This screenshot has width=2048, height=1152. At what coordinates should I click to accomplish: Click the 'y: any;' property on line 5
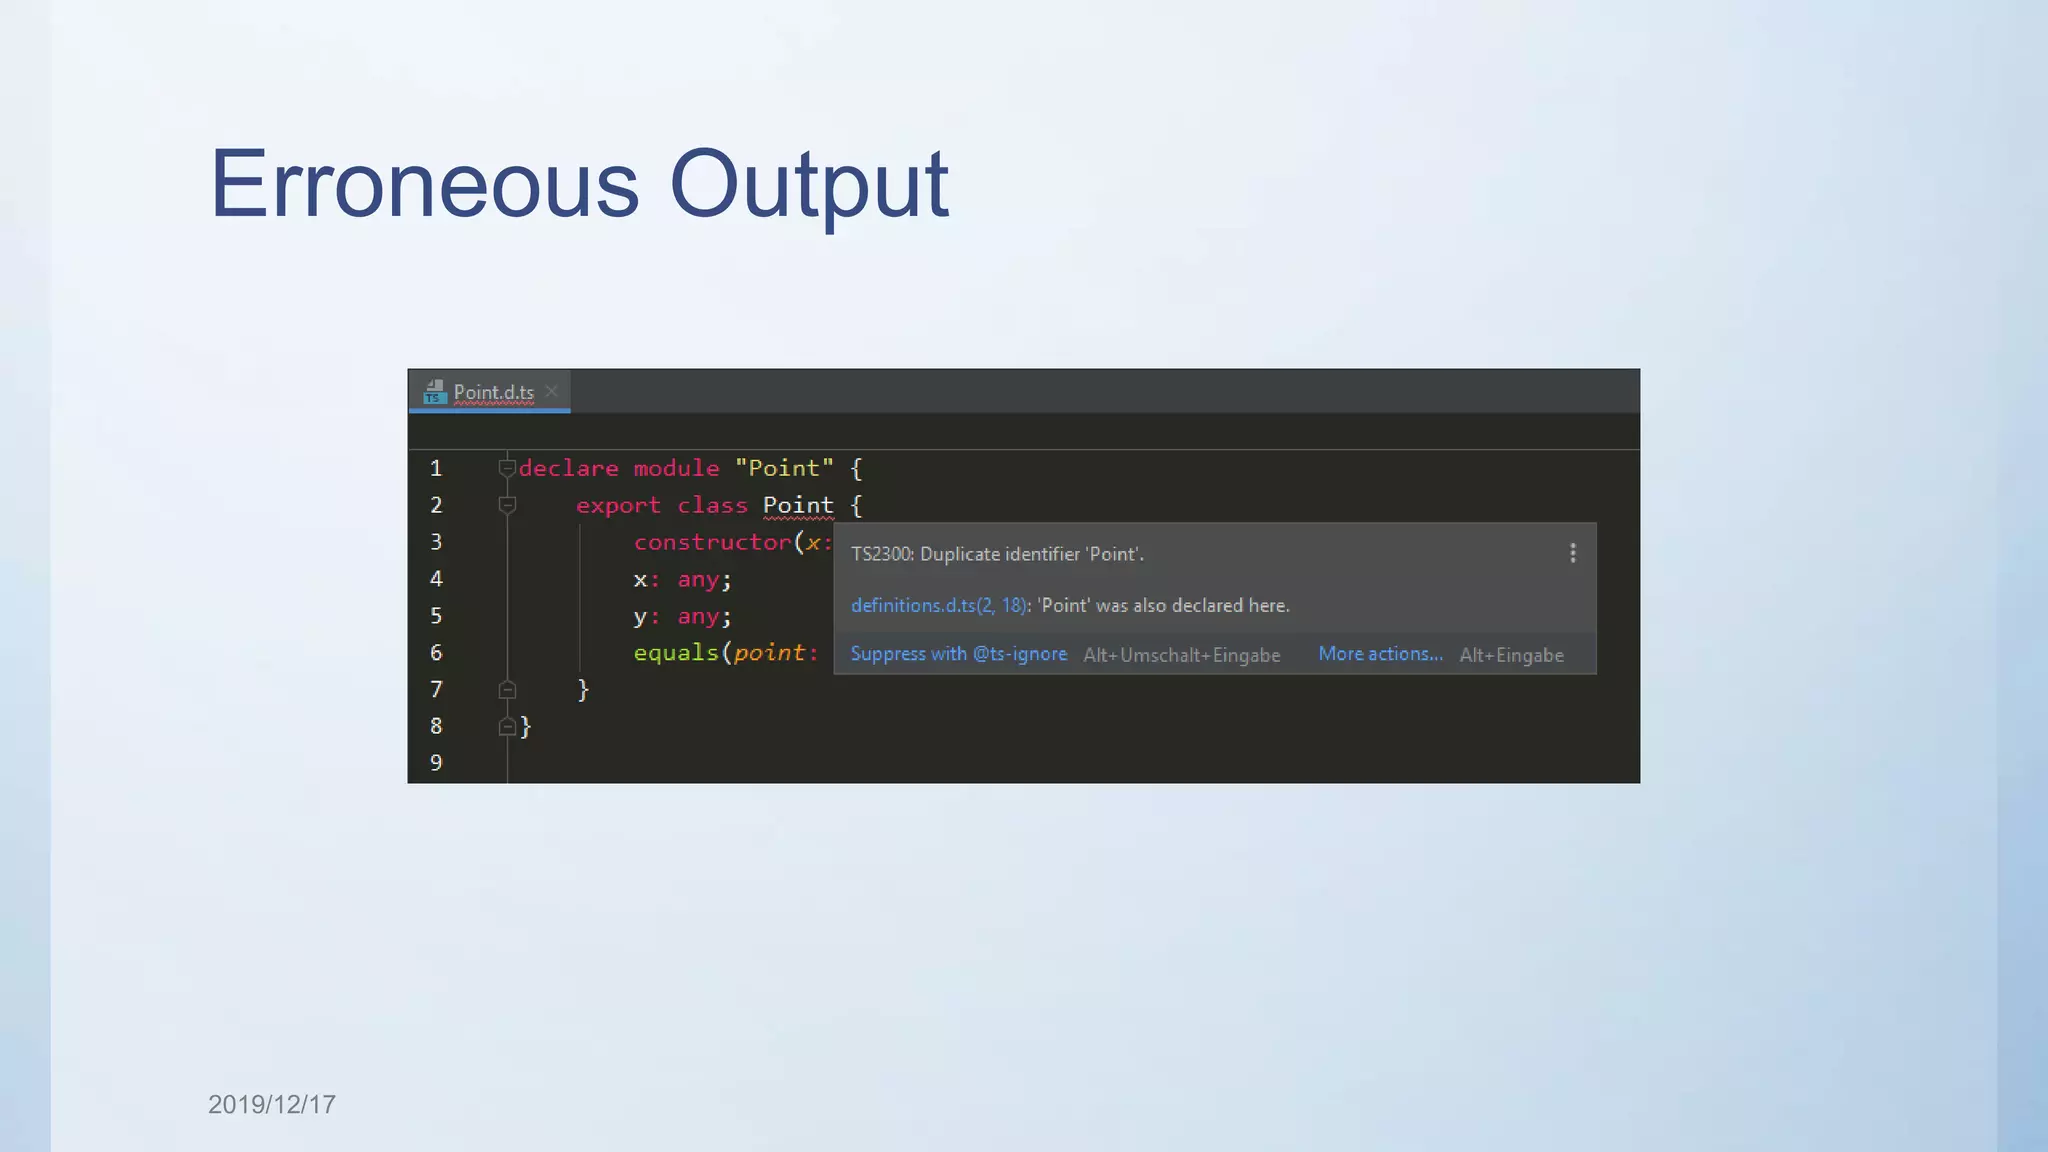click(x=682, y=616)
